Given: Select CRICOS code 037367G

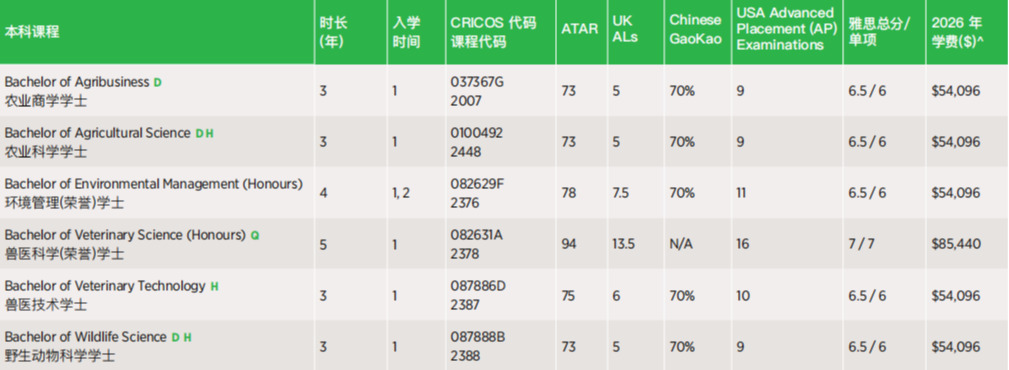Looking at the screenshot, I should tap(477, 82).
